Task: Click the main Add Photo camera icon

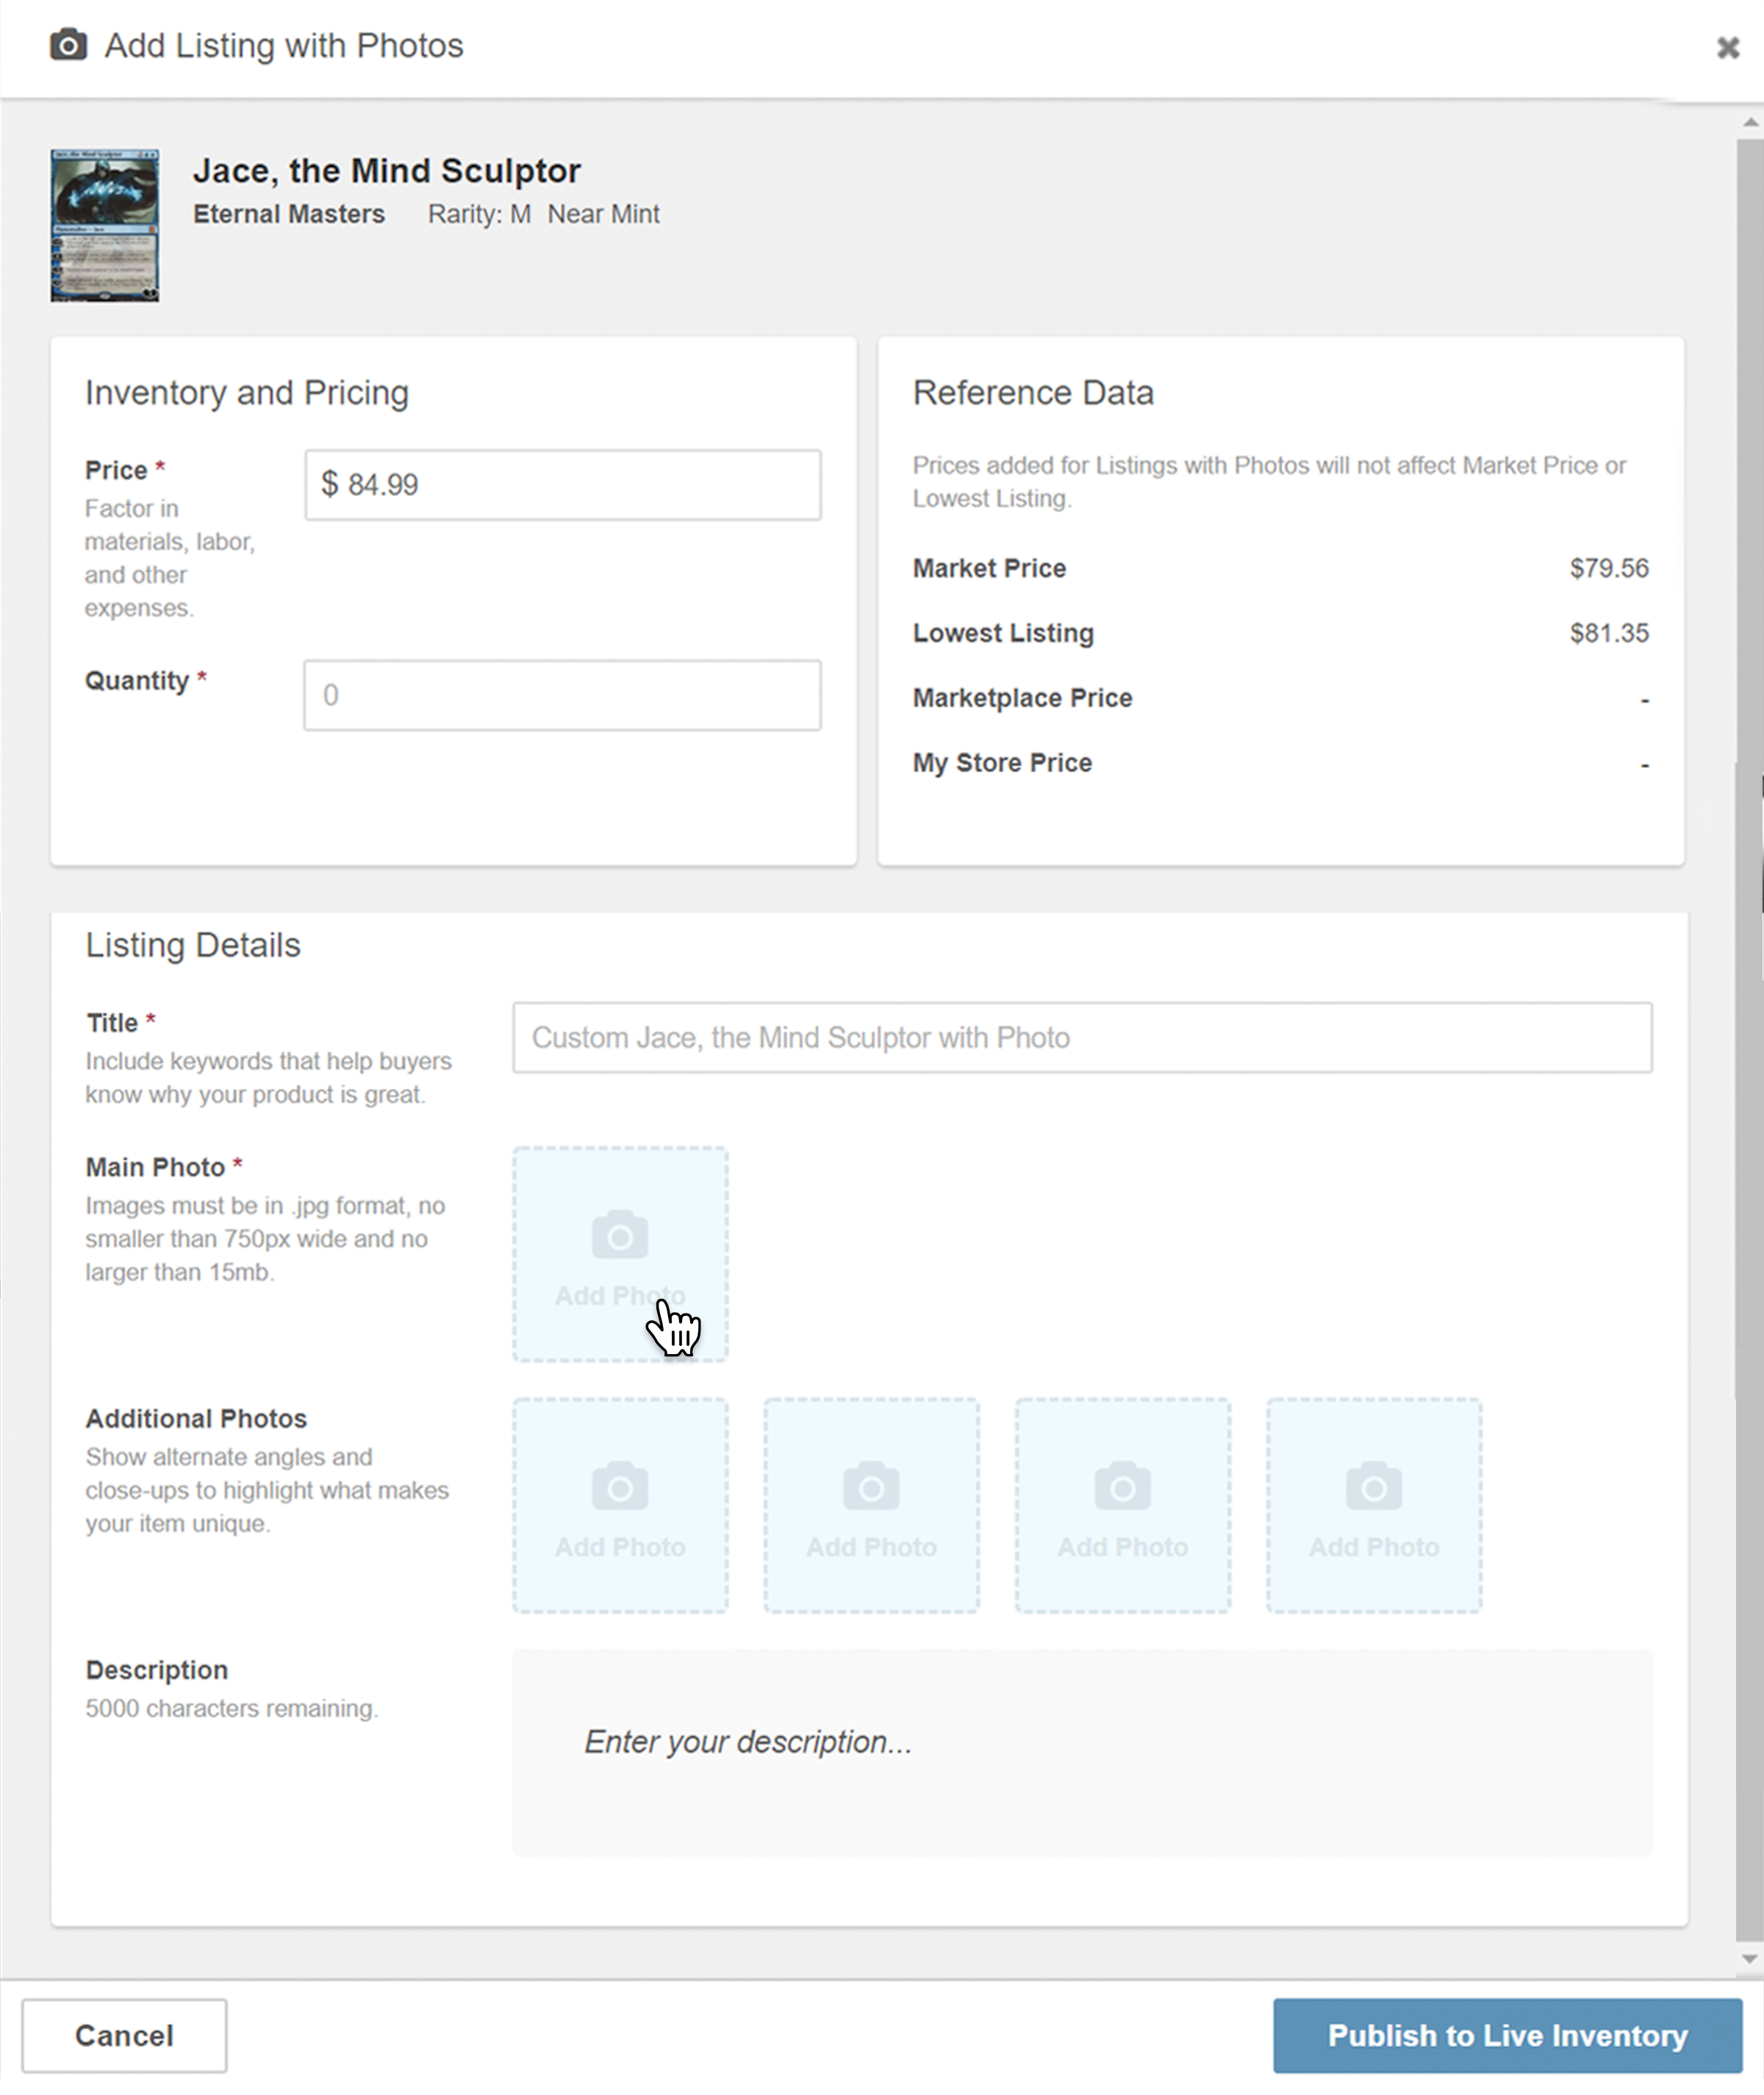Action: point(620,1233)
